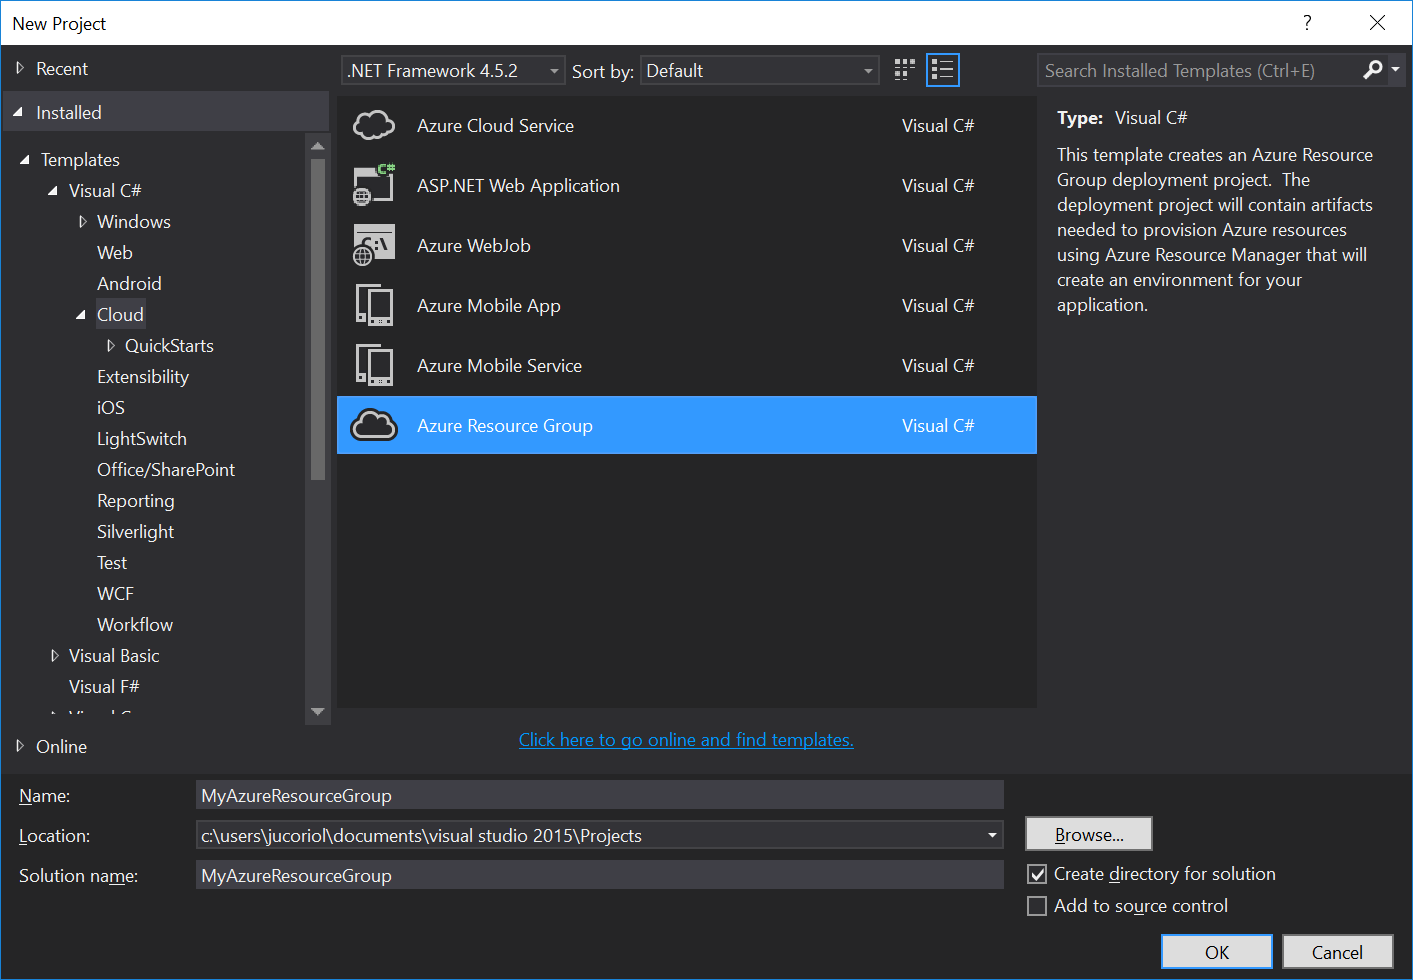Viewport: 1413px width, 980px height.
Task: Collapse the Templates tree node
Action: [25, 159]
